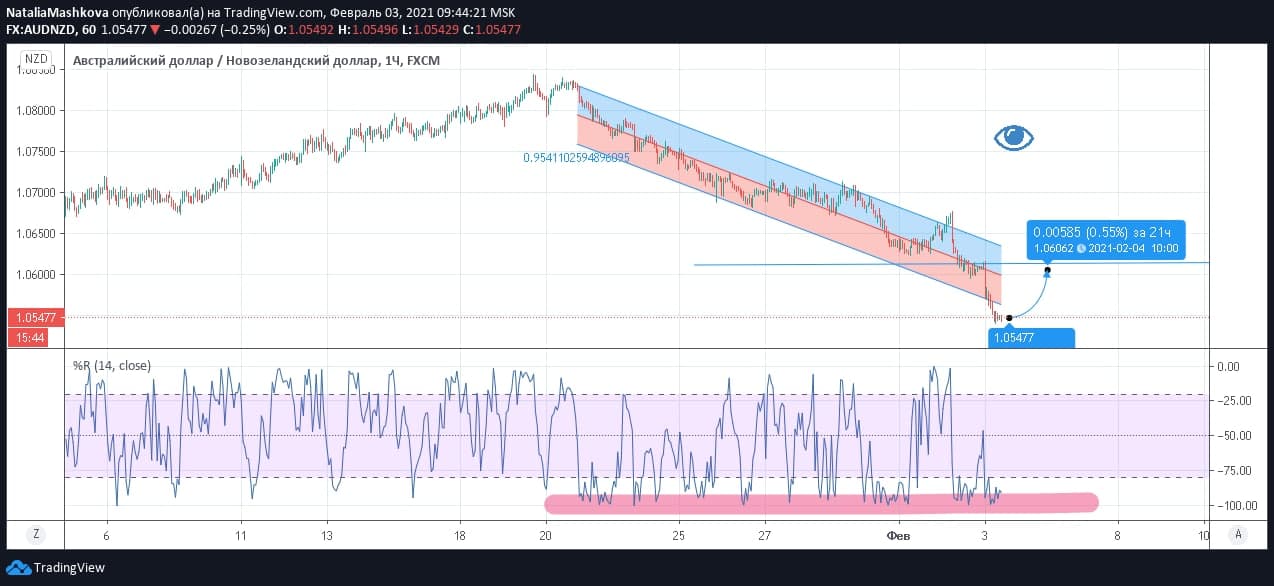This screenshot has height=586, width=1274.
Task: Select the pink highlight brush stroke
Action: click(x=820, y=503)
